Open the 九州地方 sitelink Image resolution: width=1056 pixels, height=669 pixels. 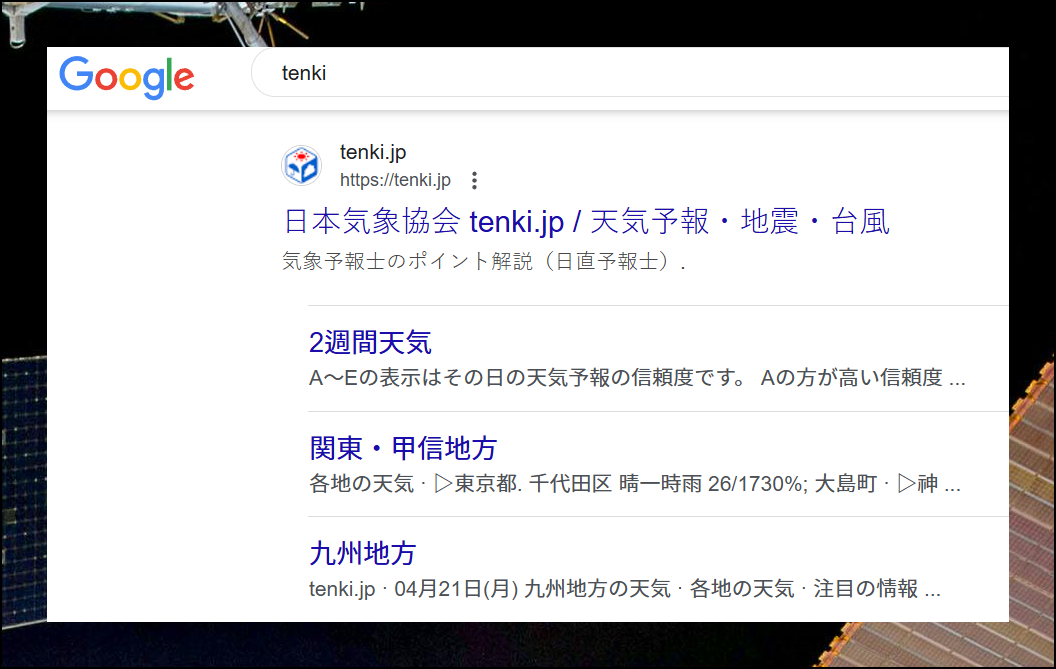click(x=362, y=553)
